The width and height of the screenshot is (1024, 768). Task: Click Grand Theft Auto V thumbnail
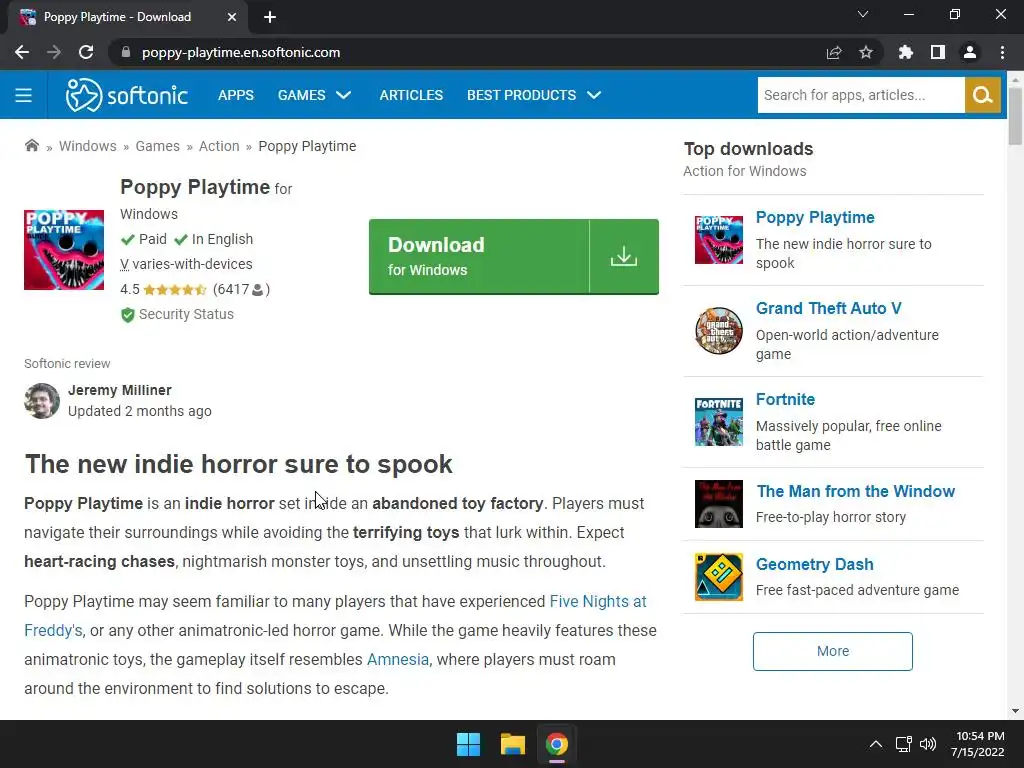(x=718, y=331)
